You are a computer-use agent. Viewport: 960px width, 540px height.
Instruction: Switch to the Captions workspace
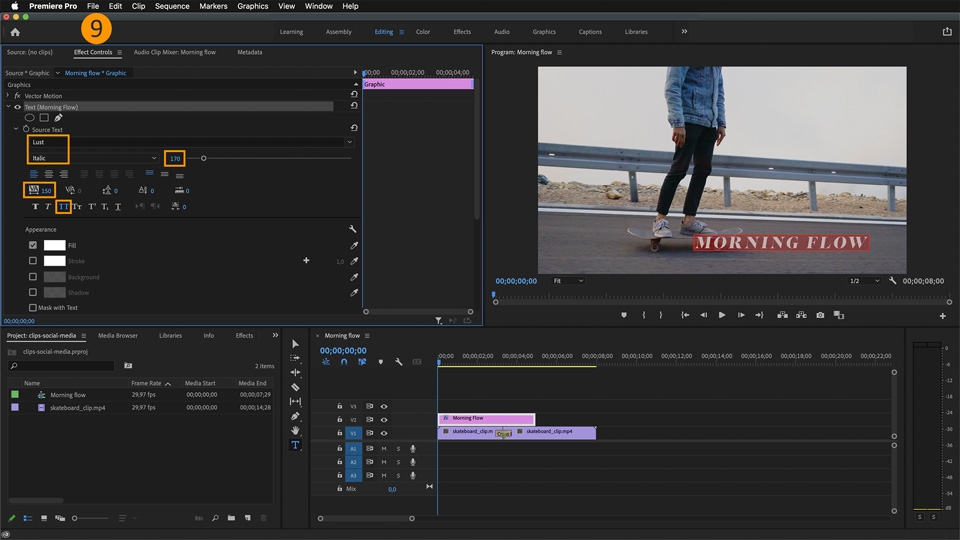click(590, 32)
